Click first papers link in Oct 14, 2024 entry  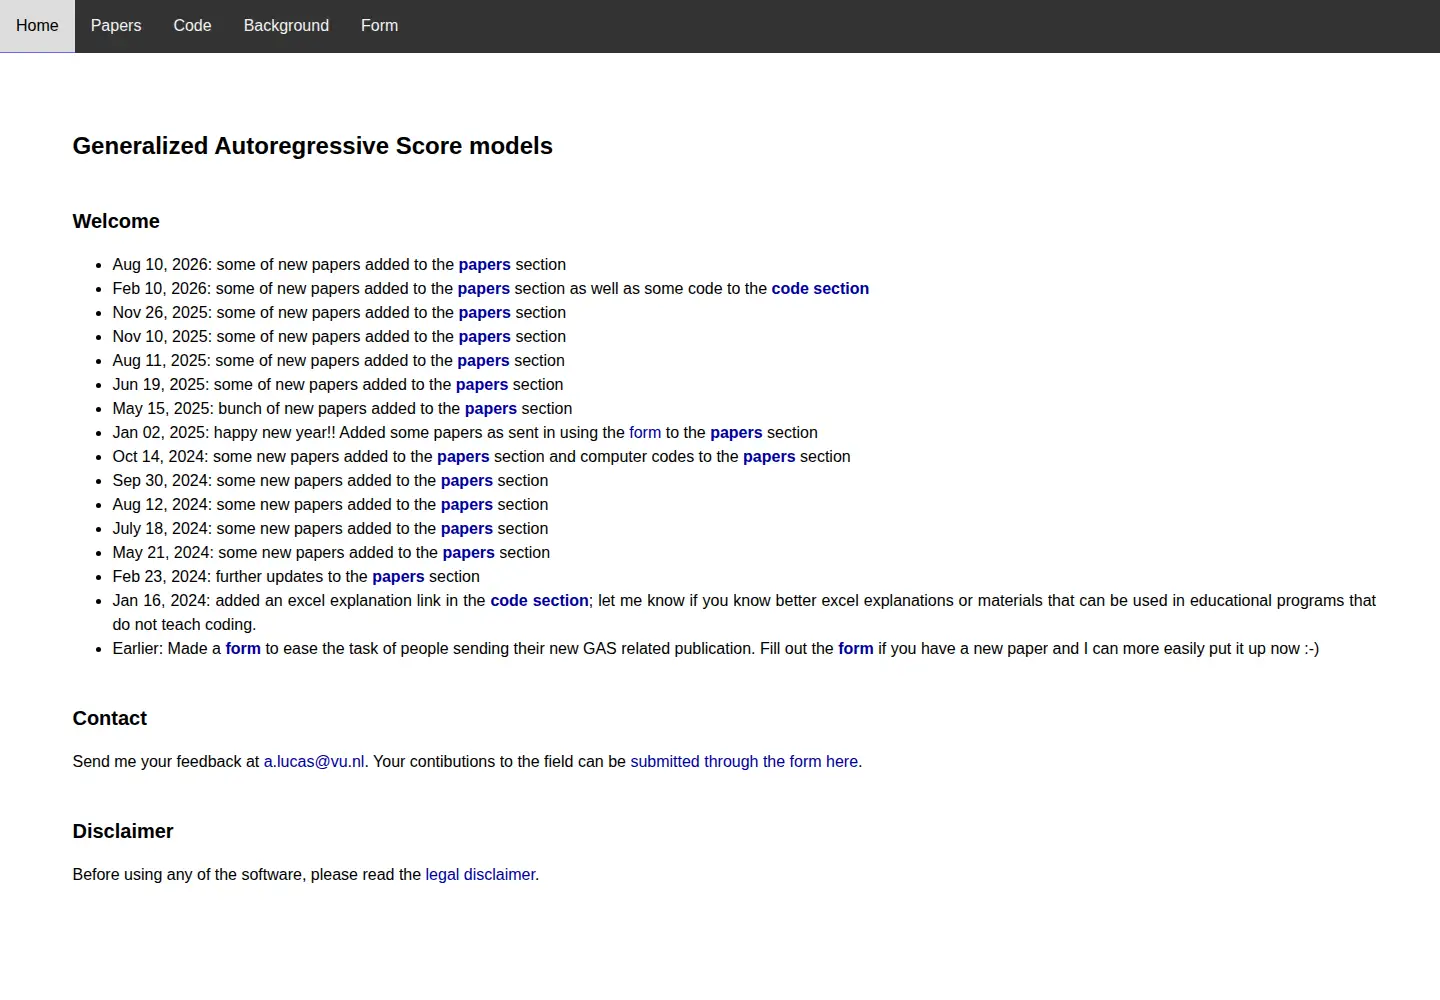pos(463,457)
